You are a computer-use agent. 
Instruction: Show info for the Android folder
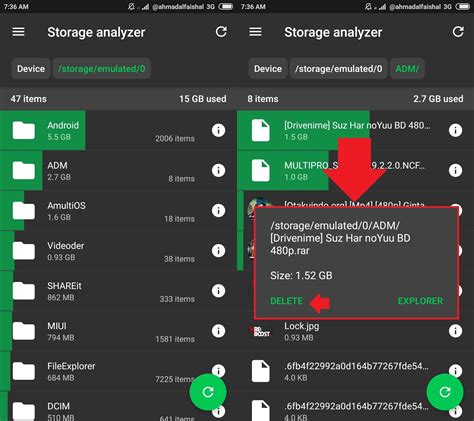(x=218, y=130)
